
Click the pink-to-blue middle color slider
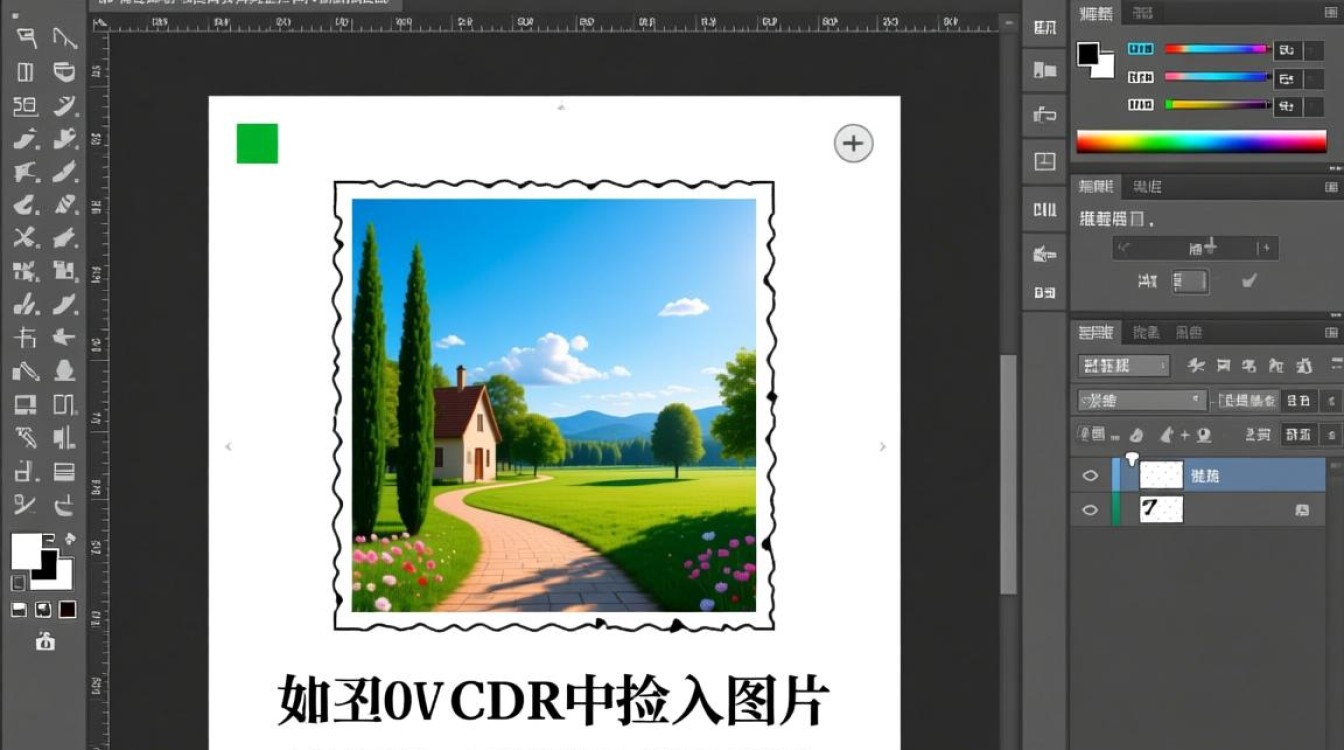1216,77
